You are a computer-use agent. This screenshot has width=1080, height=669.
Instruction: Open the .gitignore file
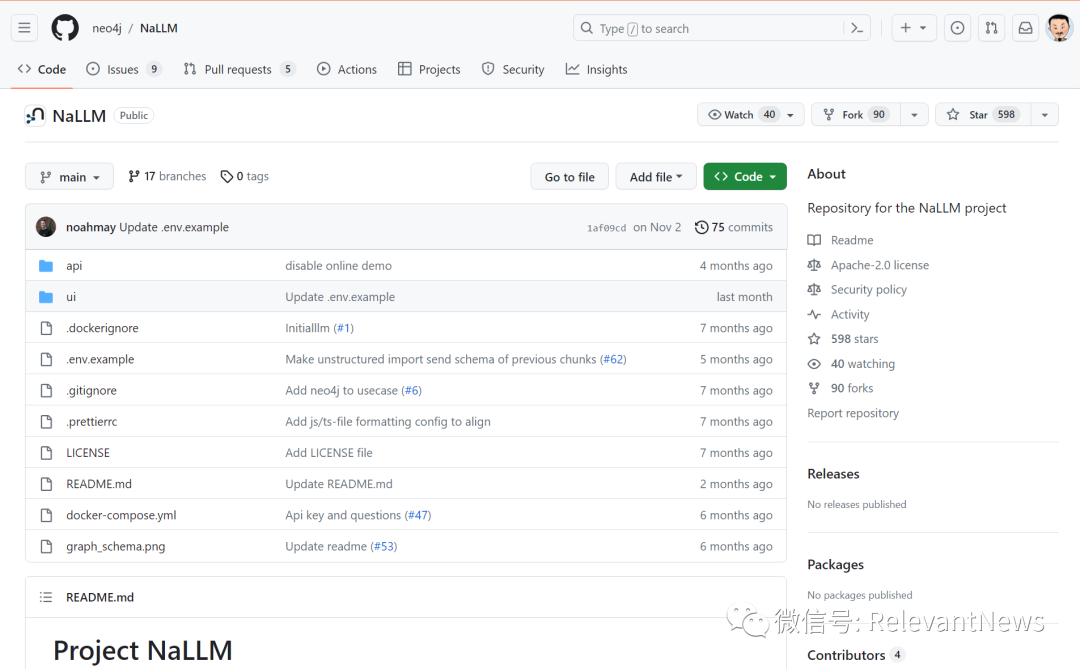click(92, 391)
